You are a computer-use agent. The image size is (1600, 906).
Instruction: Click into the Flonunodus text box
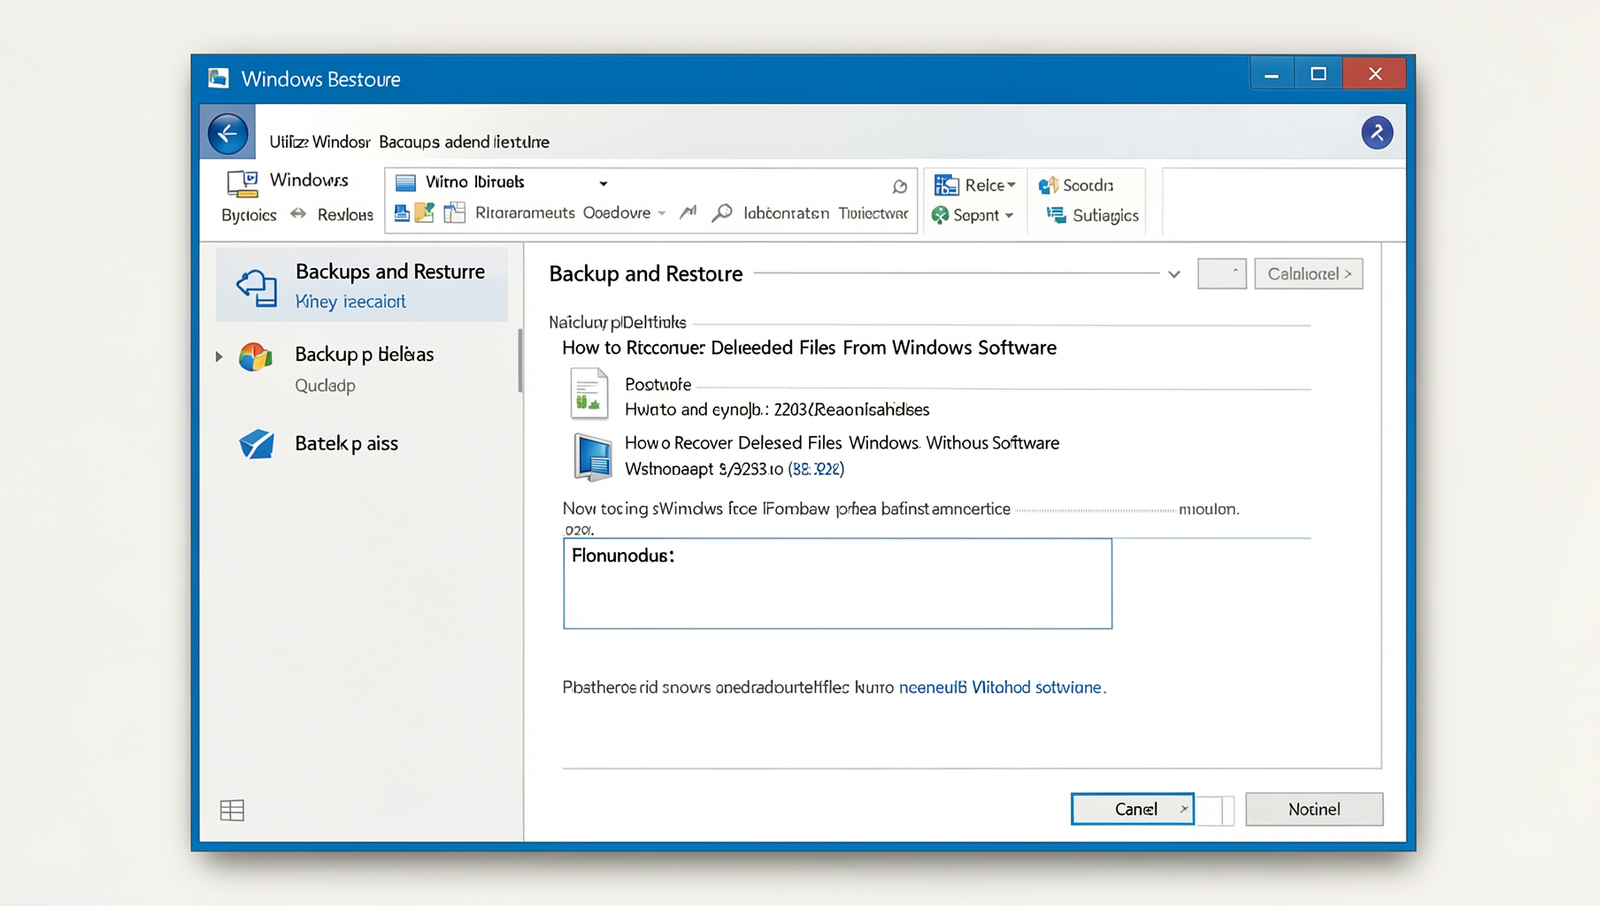837,584
